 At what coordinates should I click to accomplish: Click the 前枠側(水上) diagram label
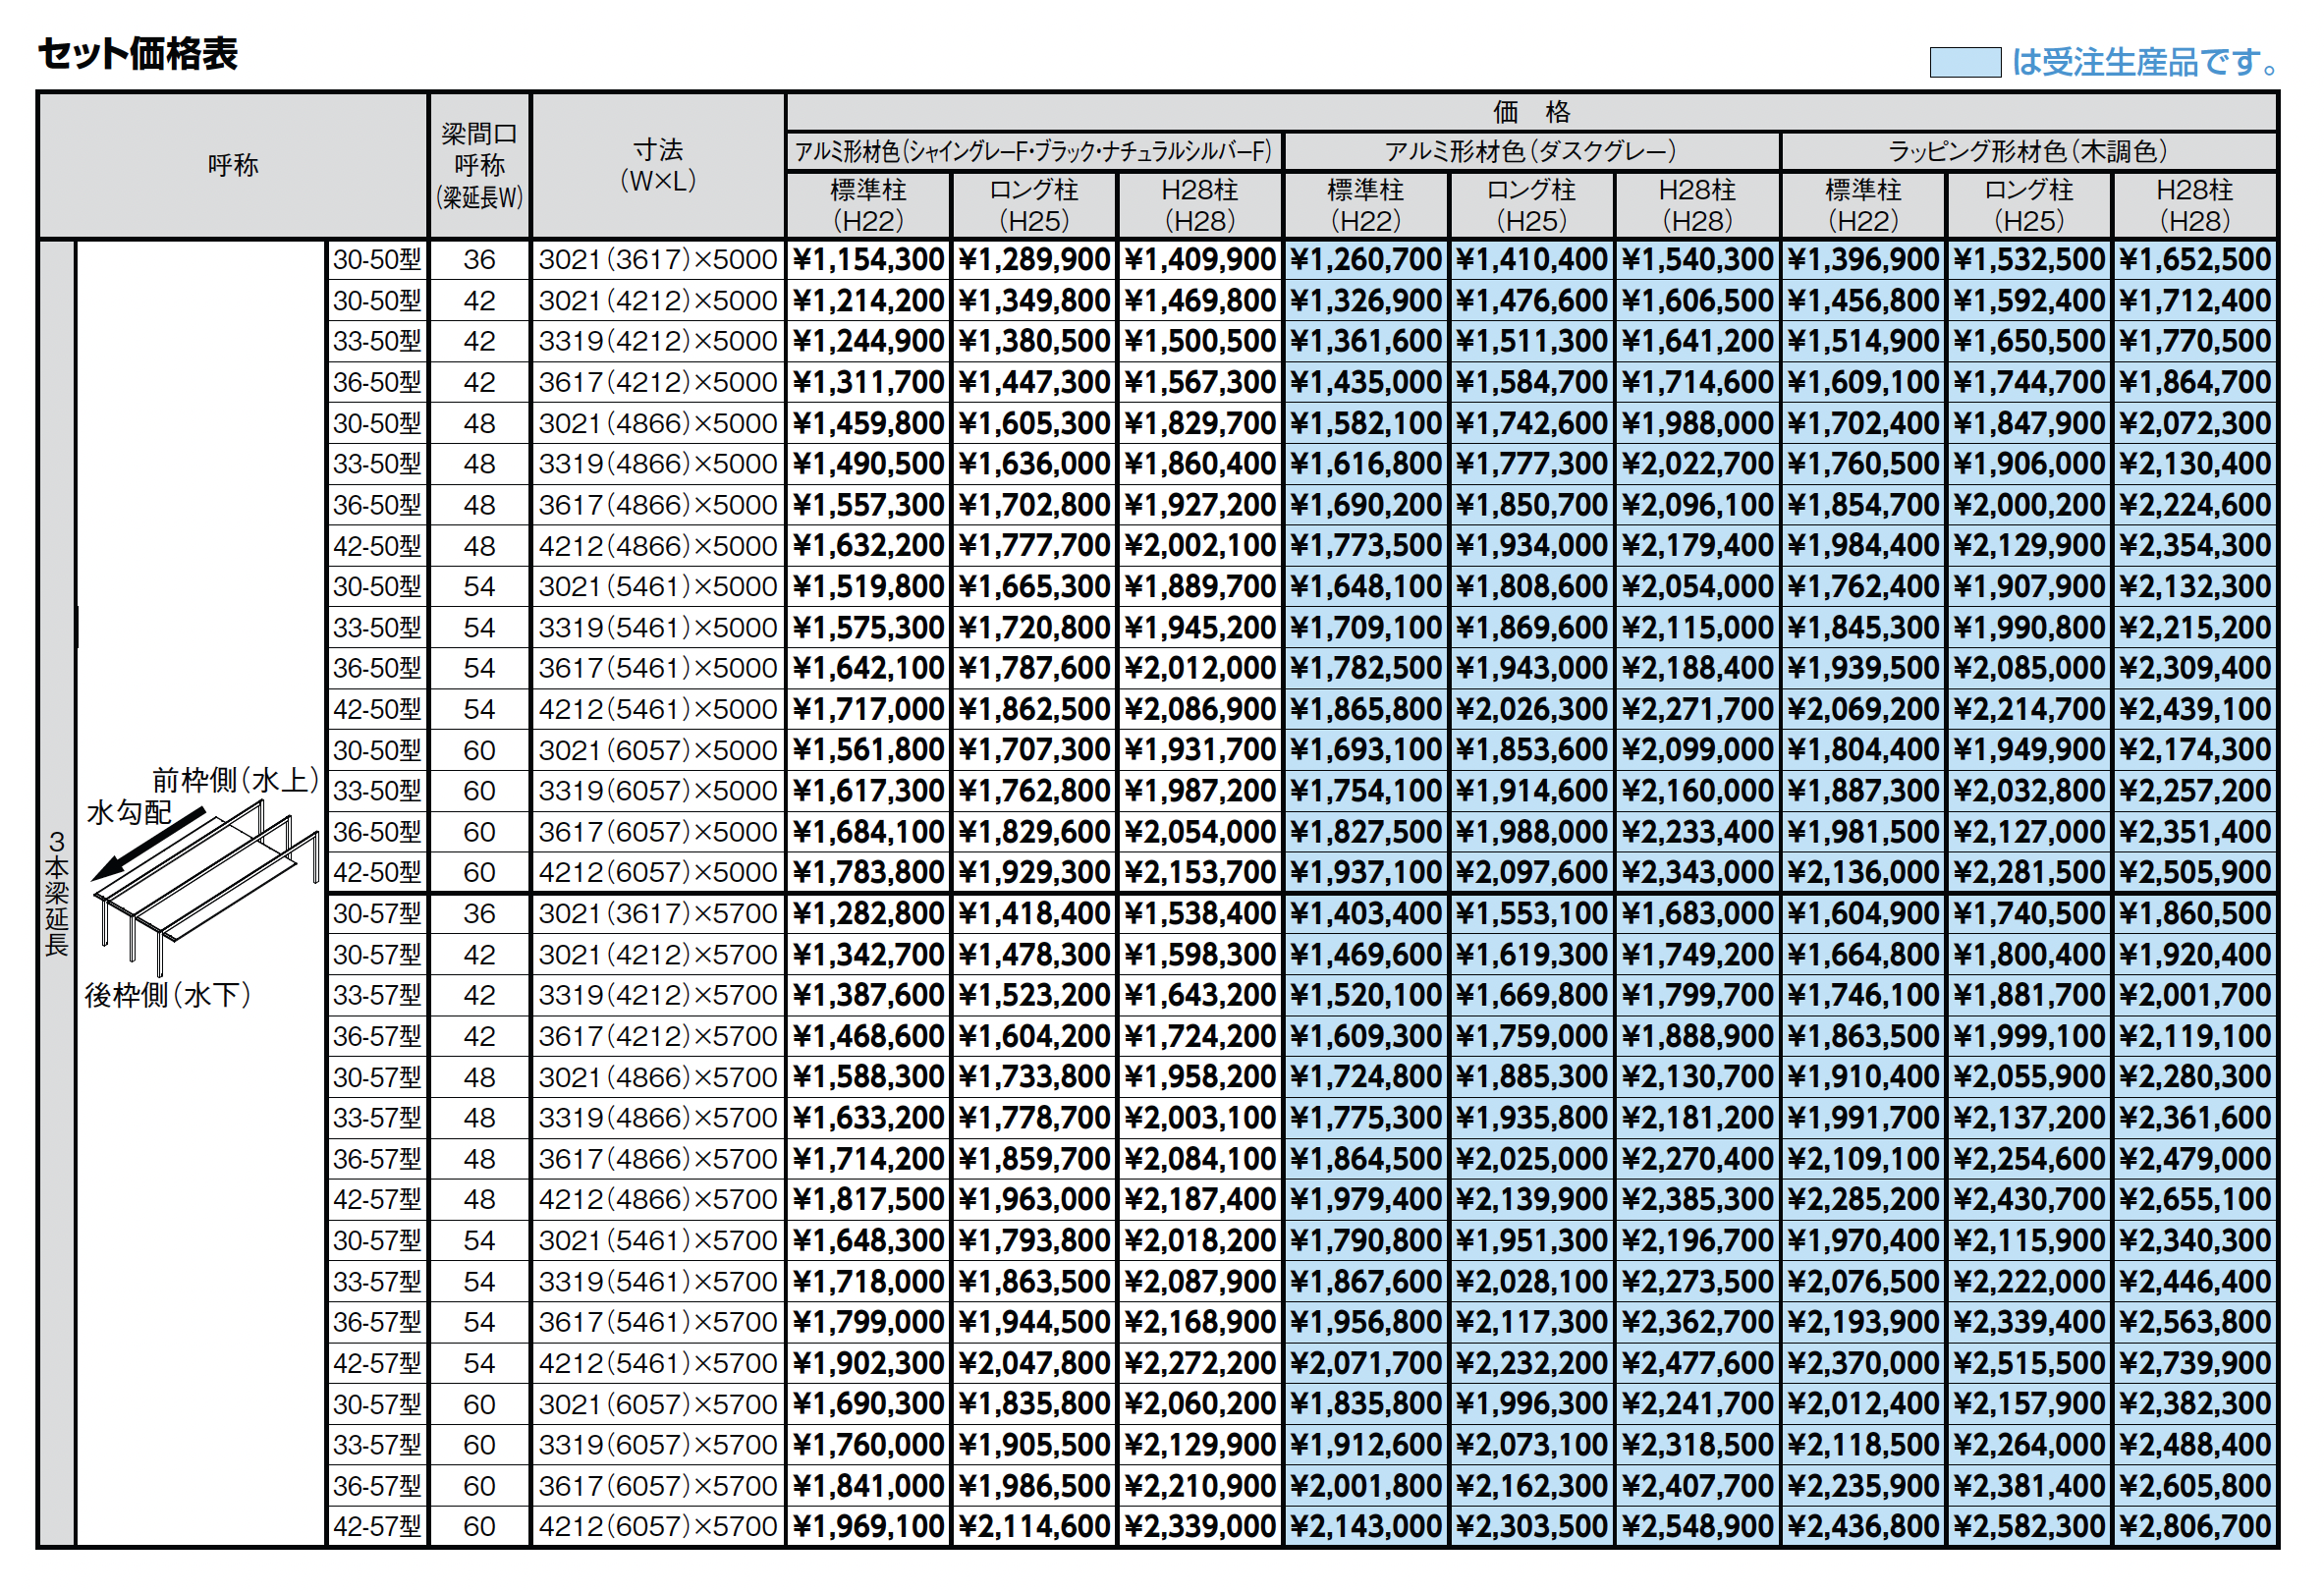pyautogui.click(x=236, y=780)
